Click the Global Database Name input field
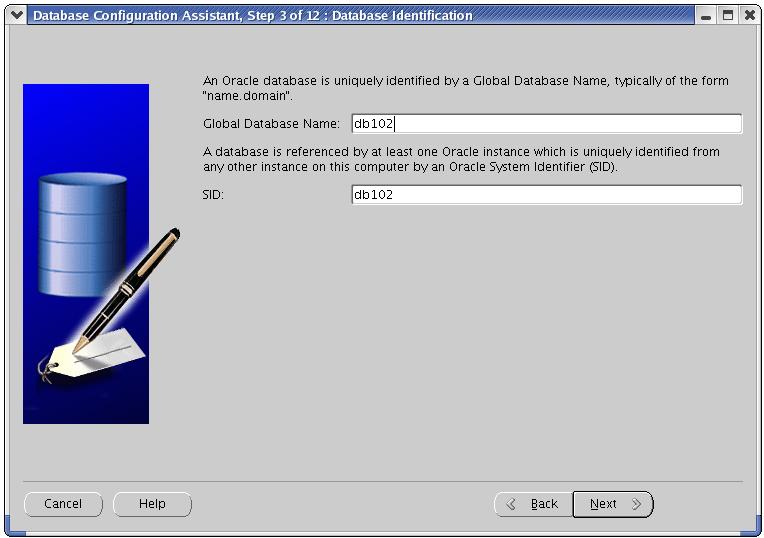The image size is (764, 538). coord(546,124)
